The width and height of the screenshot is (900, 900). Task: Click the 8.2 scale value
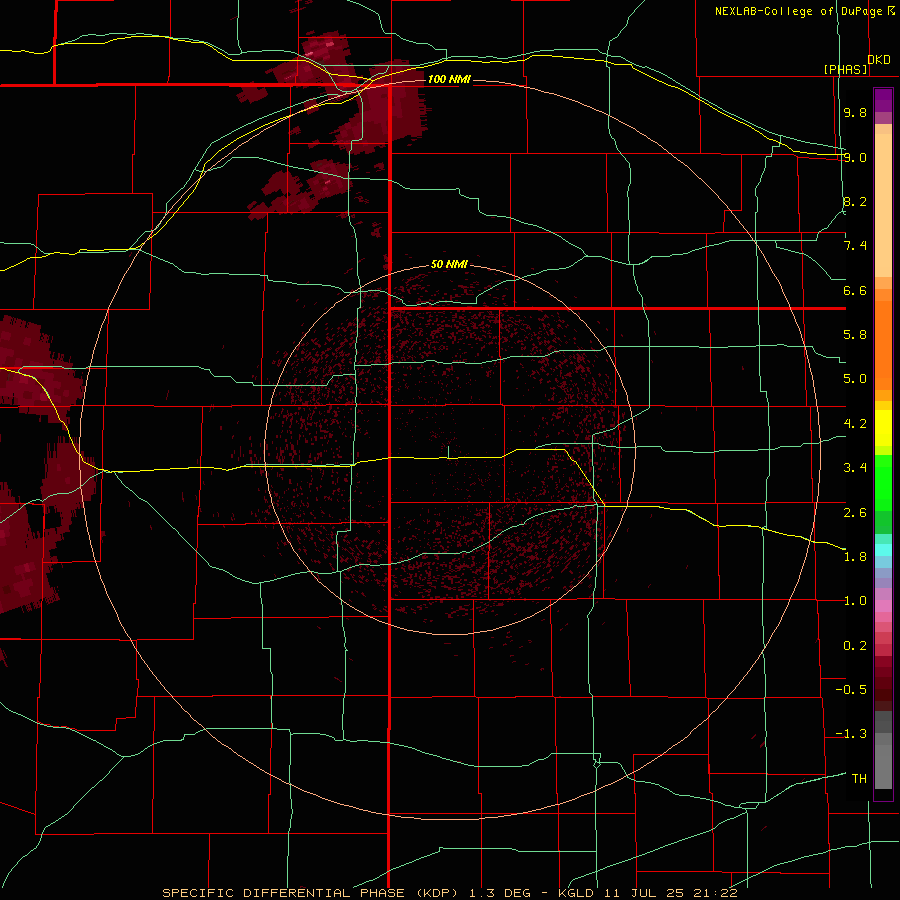coord(855,201)
